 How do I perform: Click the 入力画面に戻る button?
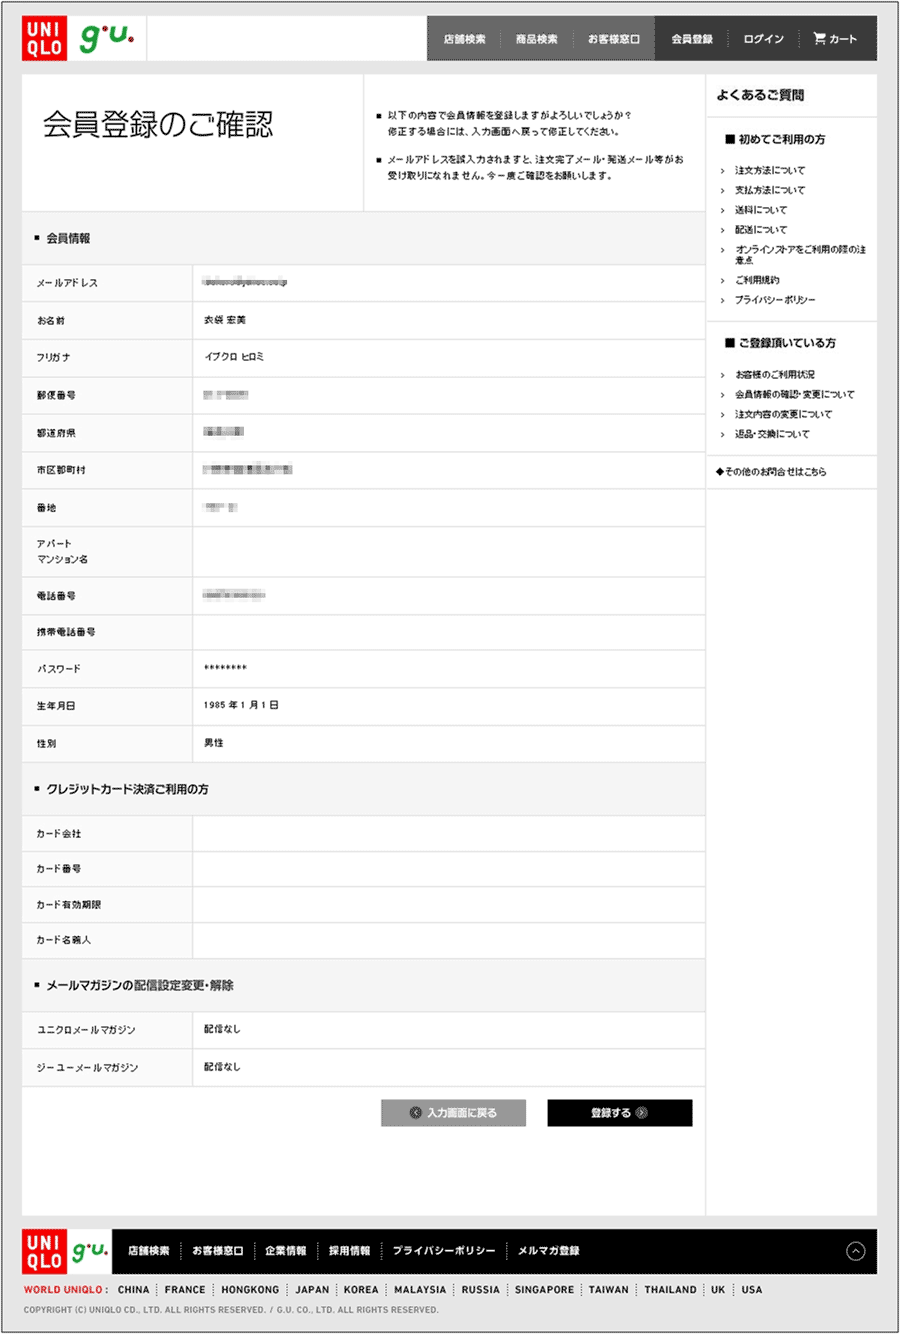[453, 1113]
